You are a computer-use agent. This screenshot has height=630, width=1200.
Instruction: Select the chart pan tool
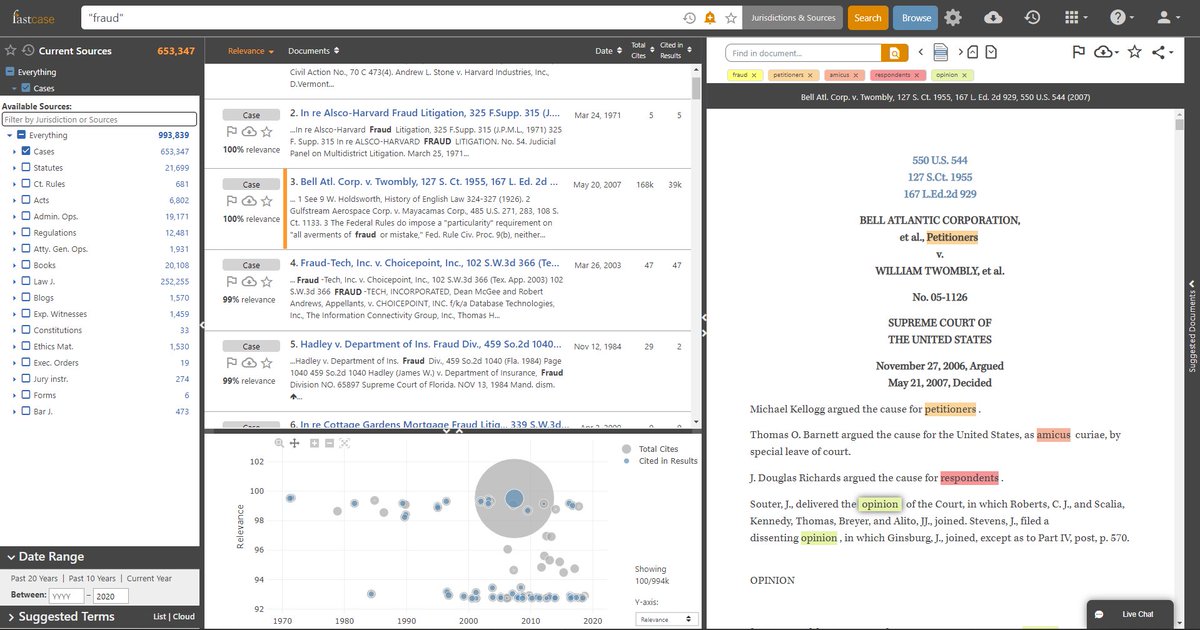point(295,442)
